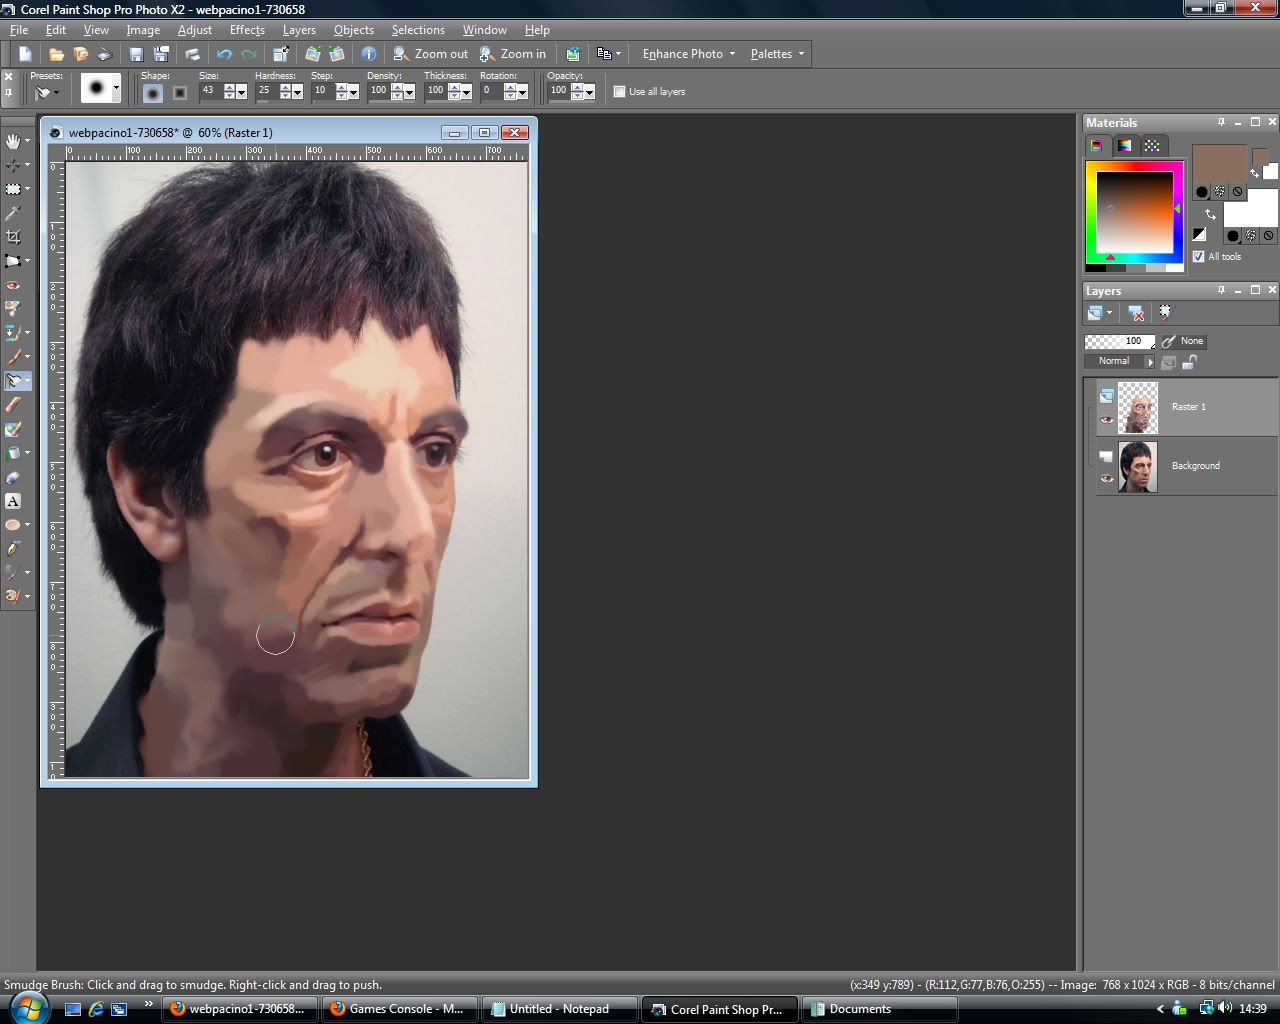The width and height of the screenshot is (1280, 1024).
Task: Choose the Flood Fill bucket tool
Action: [13, 453]
